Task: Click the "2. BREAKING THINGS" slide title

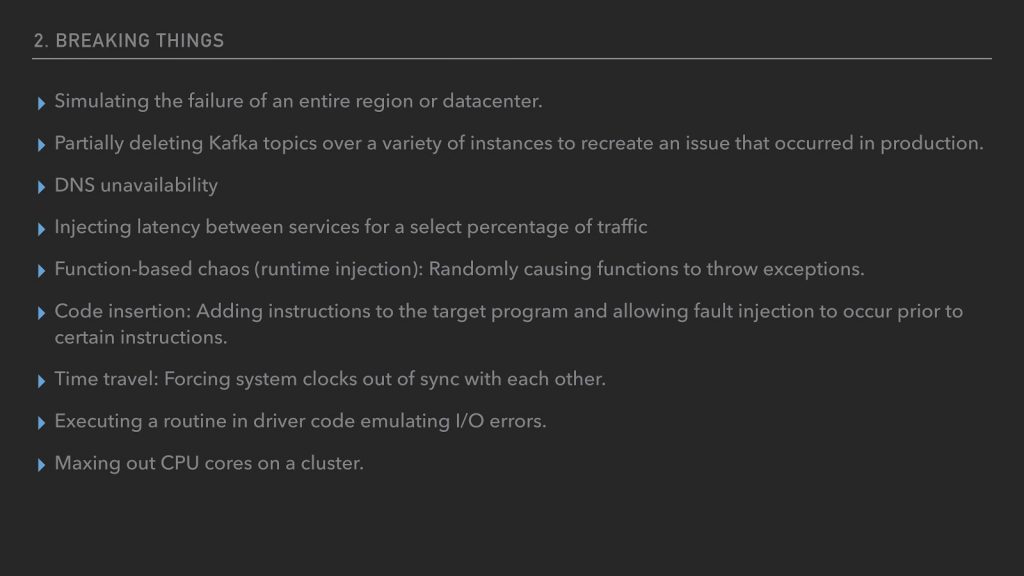Action: pyautogui.click(x=128, y=41)
